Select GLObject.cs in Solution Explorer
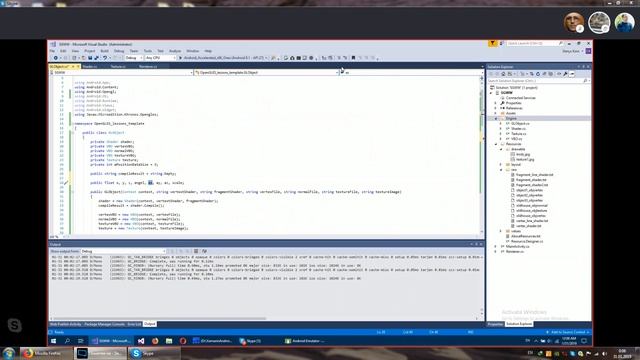This screenshot has height=360, width=640. (520, 124)
